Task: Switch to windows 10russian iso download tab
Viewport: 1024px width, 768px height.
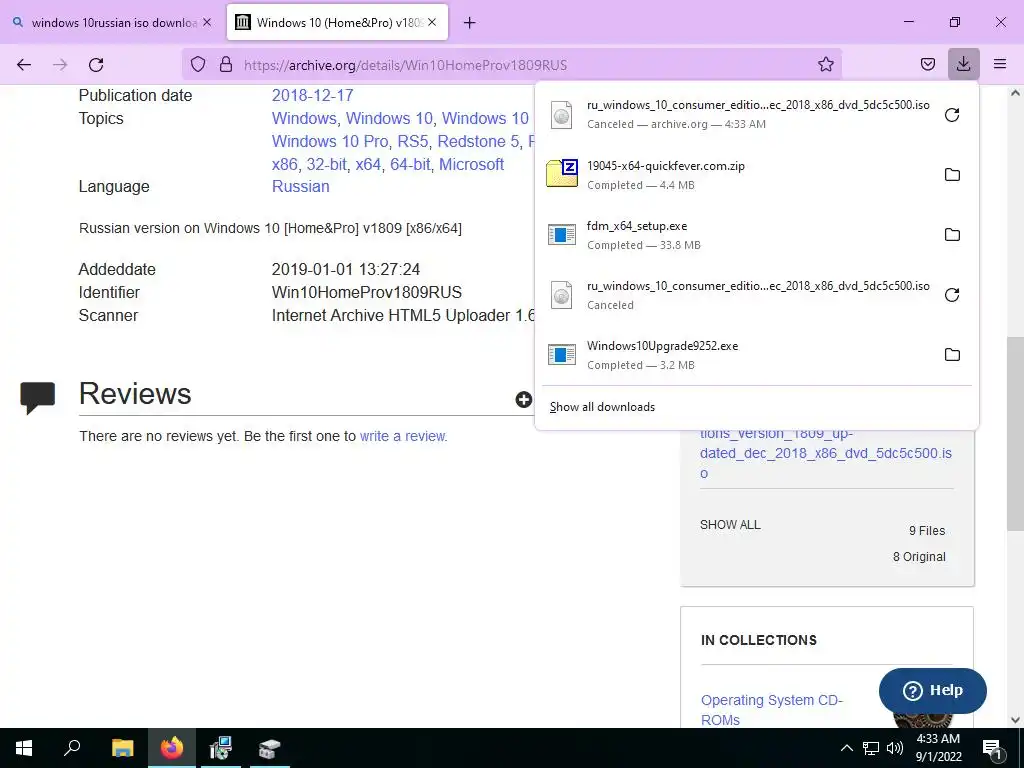Action: [114, 22]
